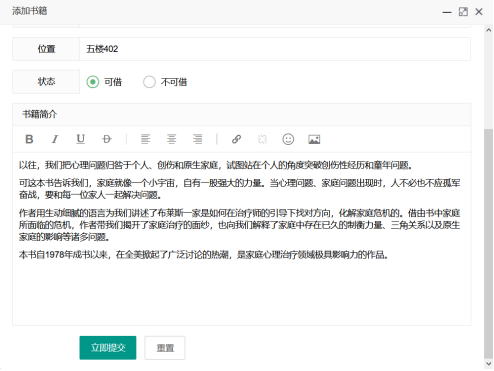Apply italic style in the editor toolbar
Image resolution: width=494 pixels, height=371 pixels.
(x=55, y=139)
